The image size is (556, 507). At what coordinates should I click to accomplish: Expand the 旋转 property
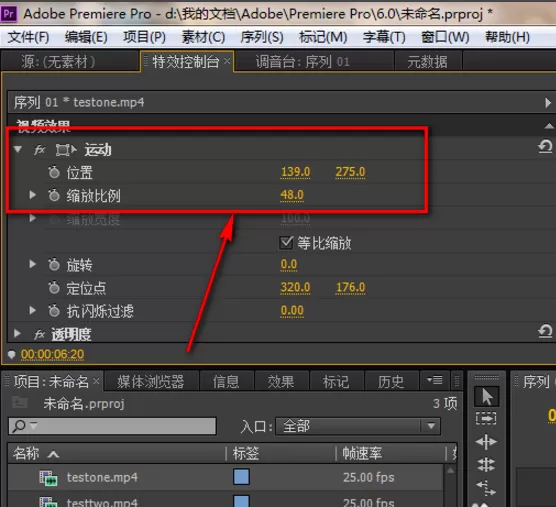33,264
